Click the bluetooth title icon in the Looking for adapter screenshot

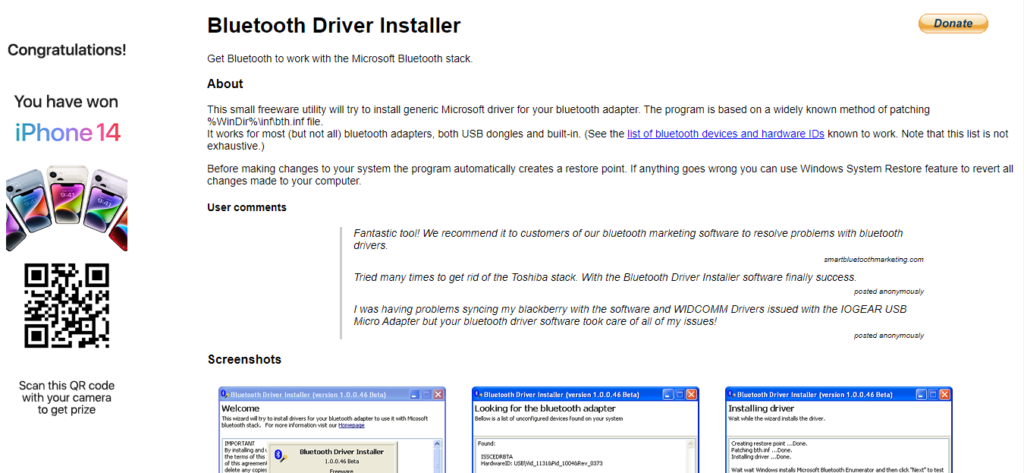[478, 395]
